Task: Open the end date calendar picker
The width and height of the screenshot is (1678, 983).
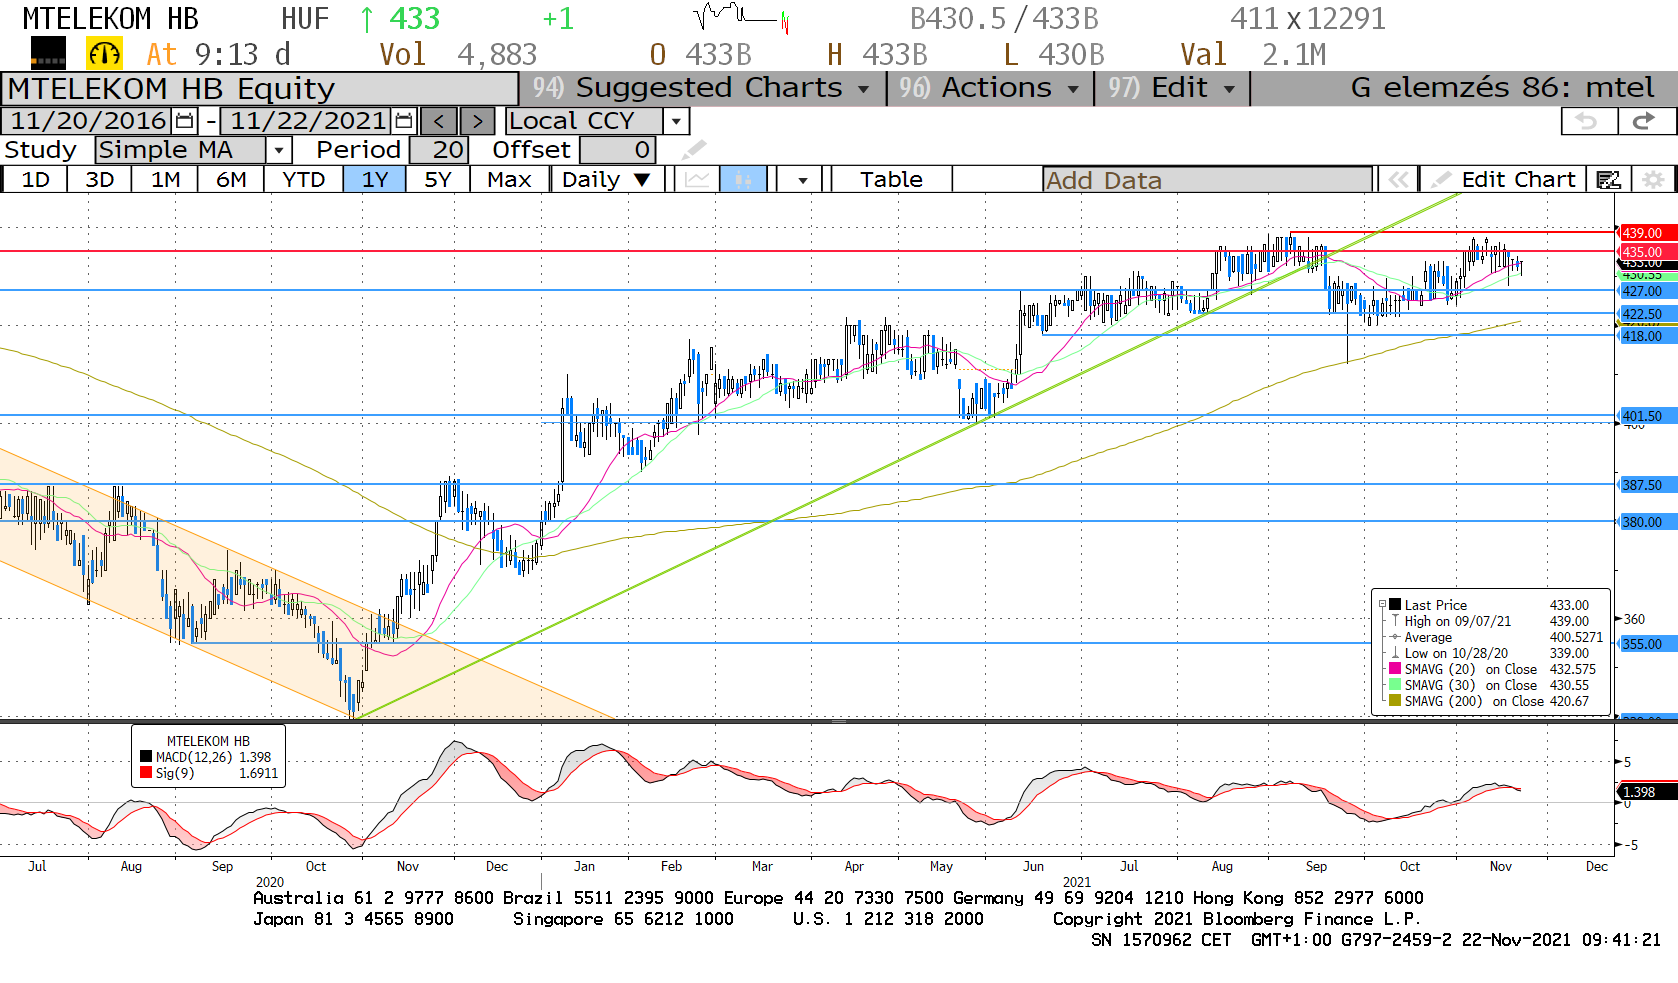Action: 404,121
